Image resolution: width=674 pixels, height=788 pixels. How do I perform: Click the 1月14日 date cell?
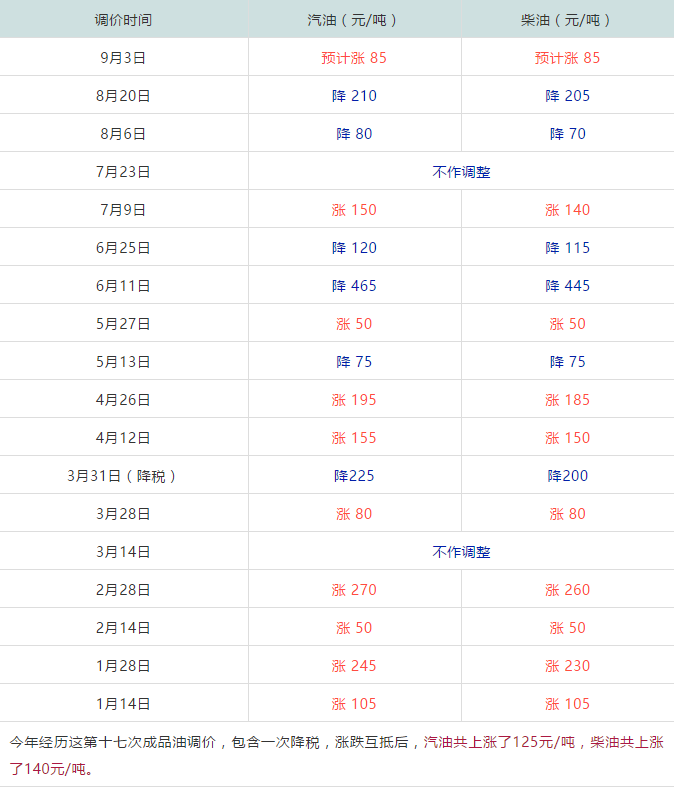tap(123, 704)
